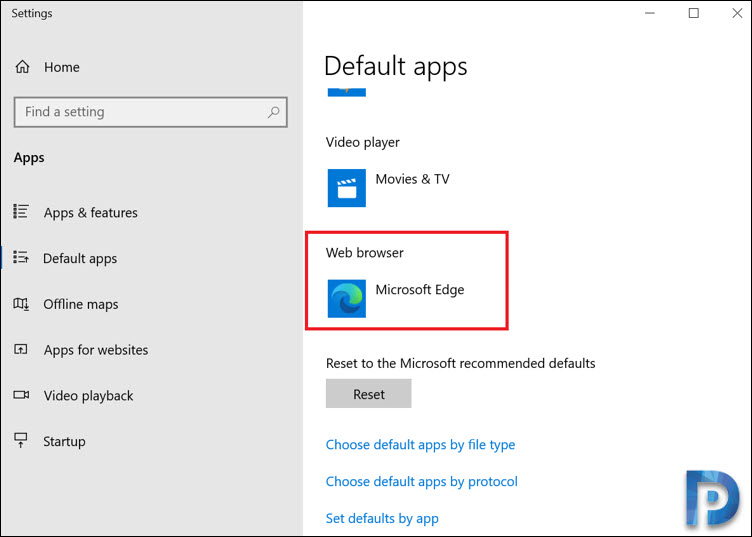Image resolution: width=752 pixels, height=537 pixels.
Task: Click the Startup monitor icon
Action: (21, 440)
